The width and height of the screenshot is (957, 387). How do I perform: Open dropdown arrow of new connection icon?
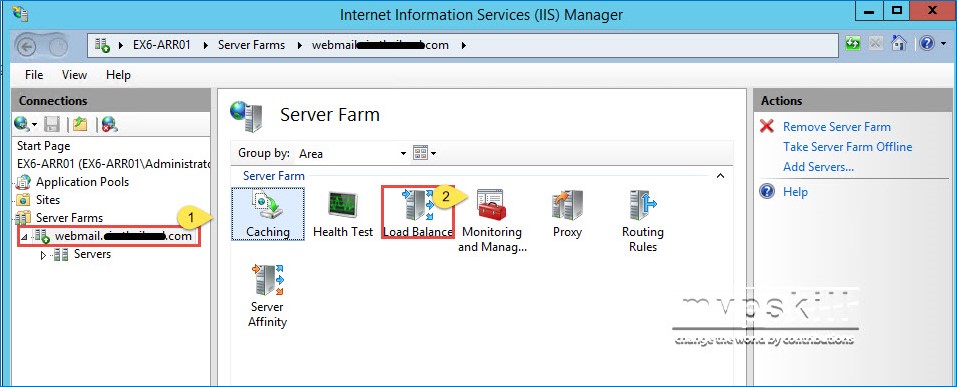[x=35, y=125]
